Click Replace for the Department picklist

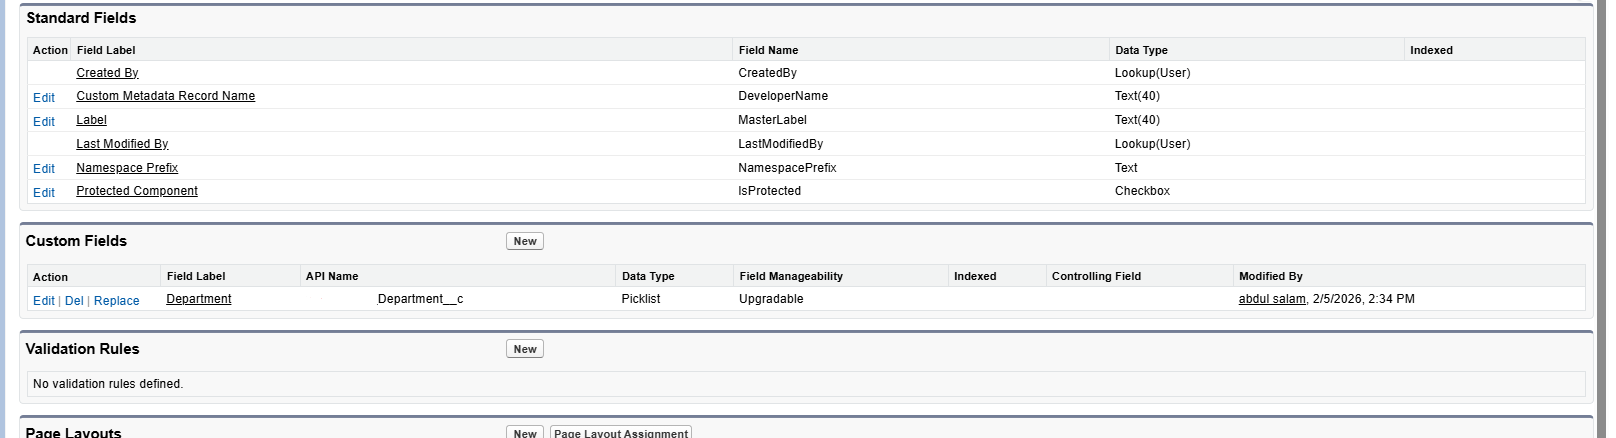tap(116, 301)
